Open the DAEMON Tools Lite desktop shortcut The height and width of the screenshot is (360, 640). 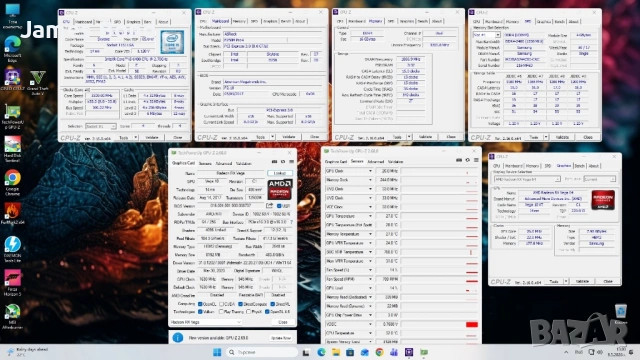(x=12, y=249)
